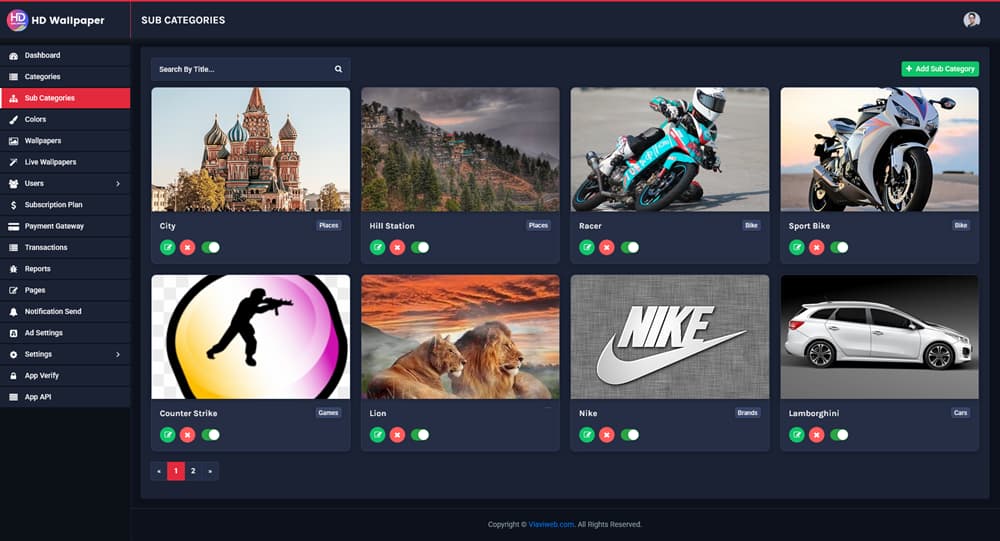1000x541 pixels.
Task: Open Payment Gateway page
Action: [65, 226]
